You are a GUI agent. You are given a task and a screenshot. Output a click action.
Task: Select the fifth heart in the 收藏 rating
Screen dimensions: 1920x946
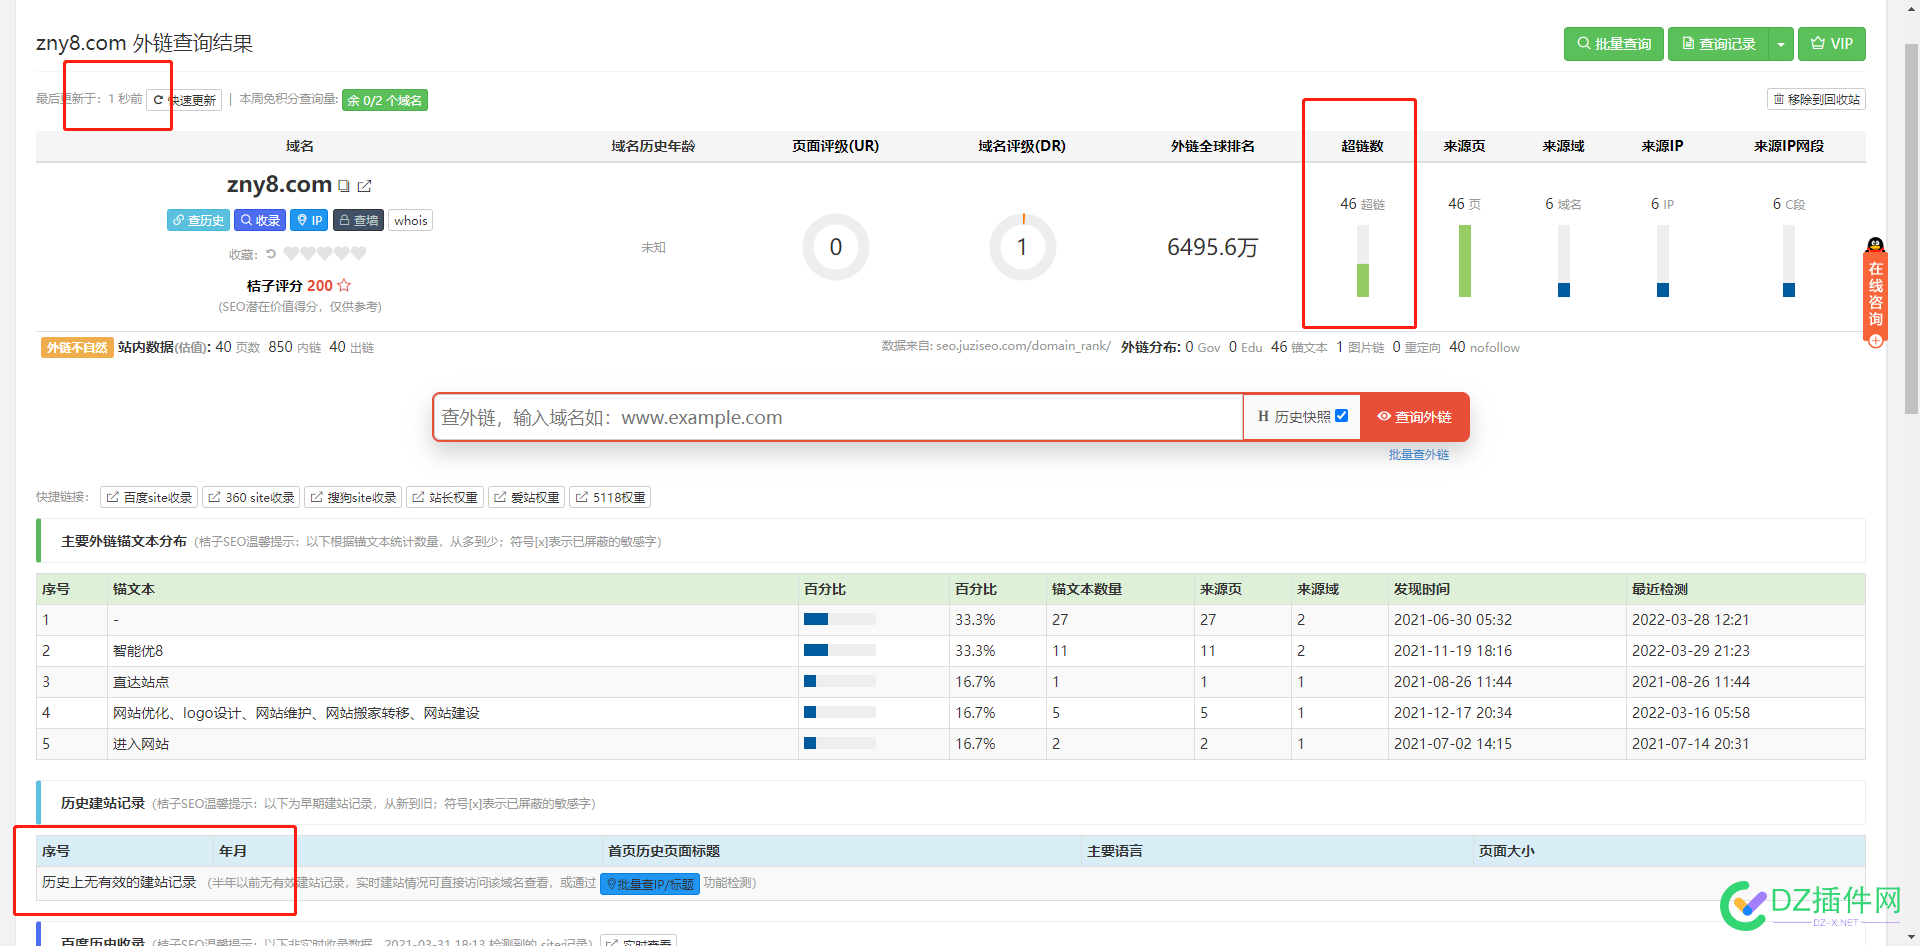pos(359,254)
